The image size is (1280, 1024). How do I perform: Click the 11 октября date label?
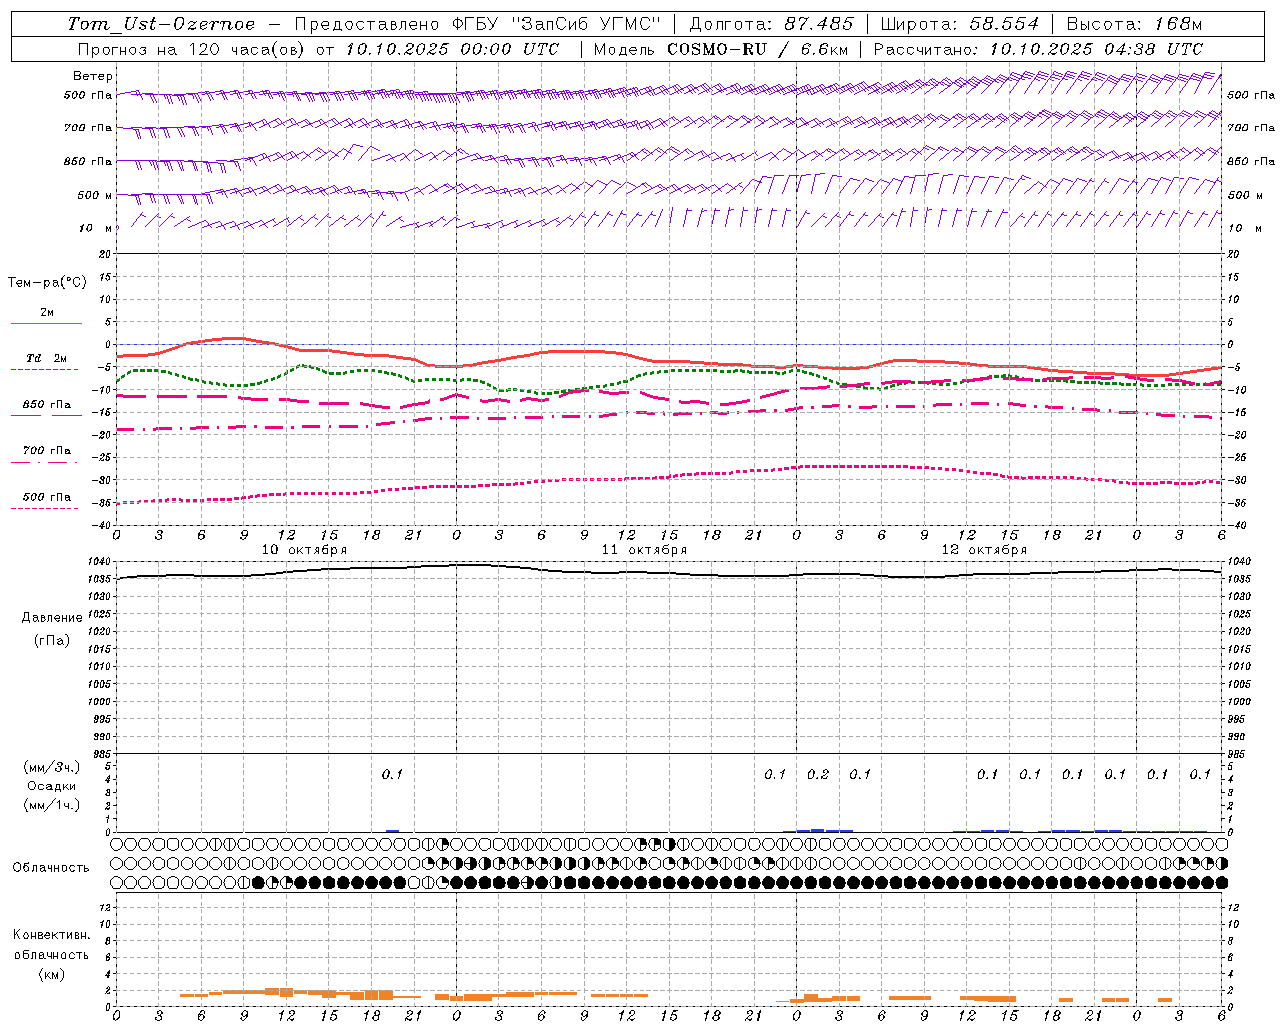pyautogui.click(x=644, y=550)
